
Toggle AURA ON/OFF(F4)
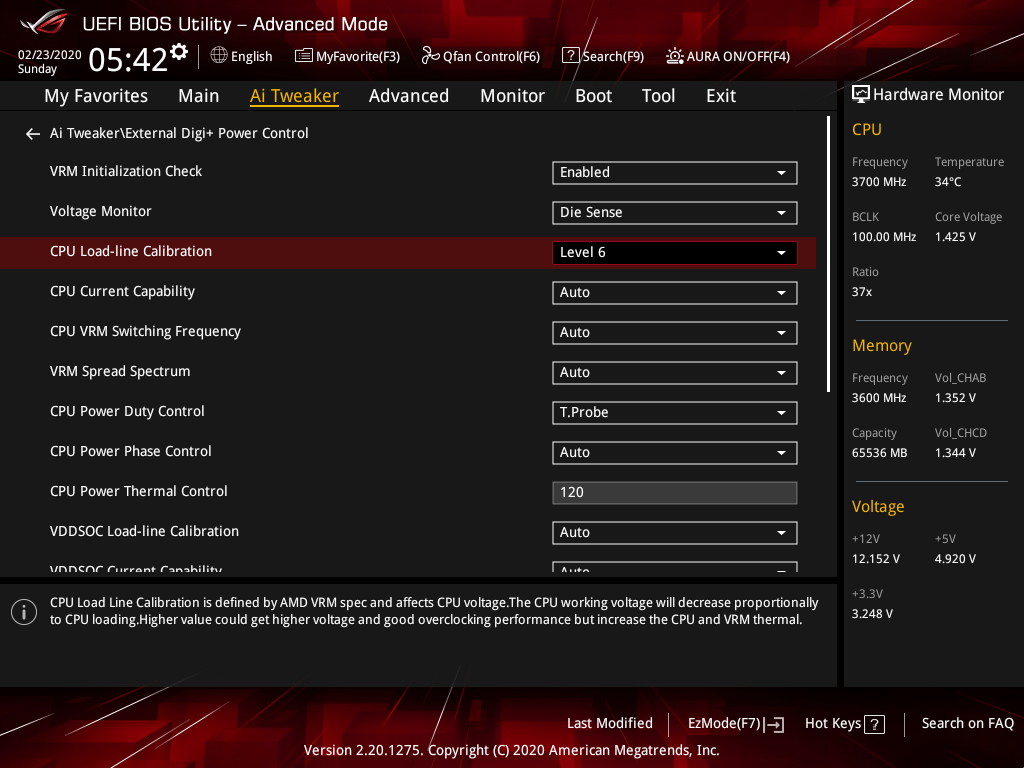coord(728,56)
